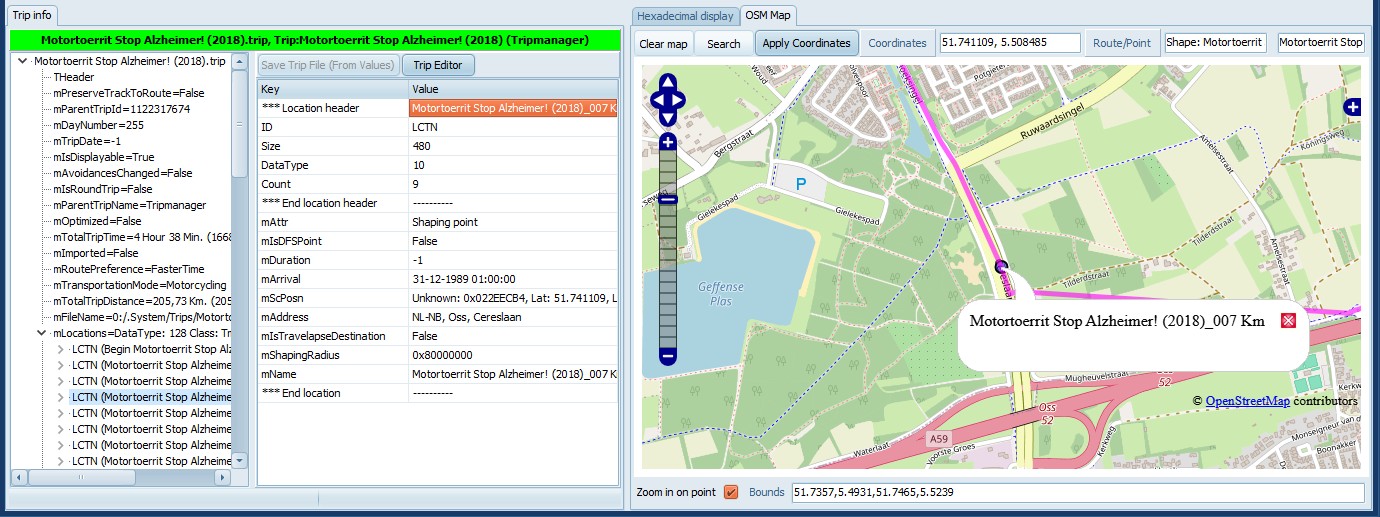
Task: Pan the map left with the arrow
Action: (x=656, y=100)
